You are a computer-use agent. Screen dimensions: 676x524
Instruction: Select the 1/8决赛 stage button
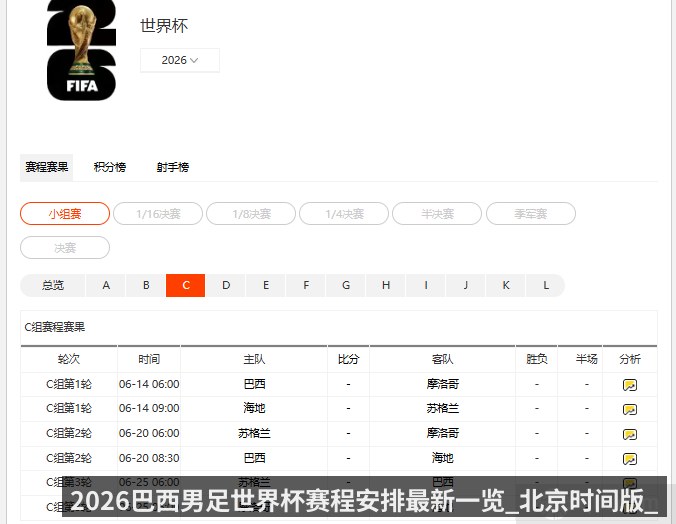pos(251,213)
